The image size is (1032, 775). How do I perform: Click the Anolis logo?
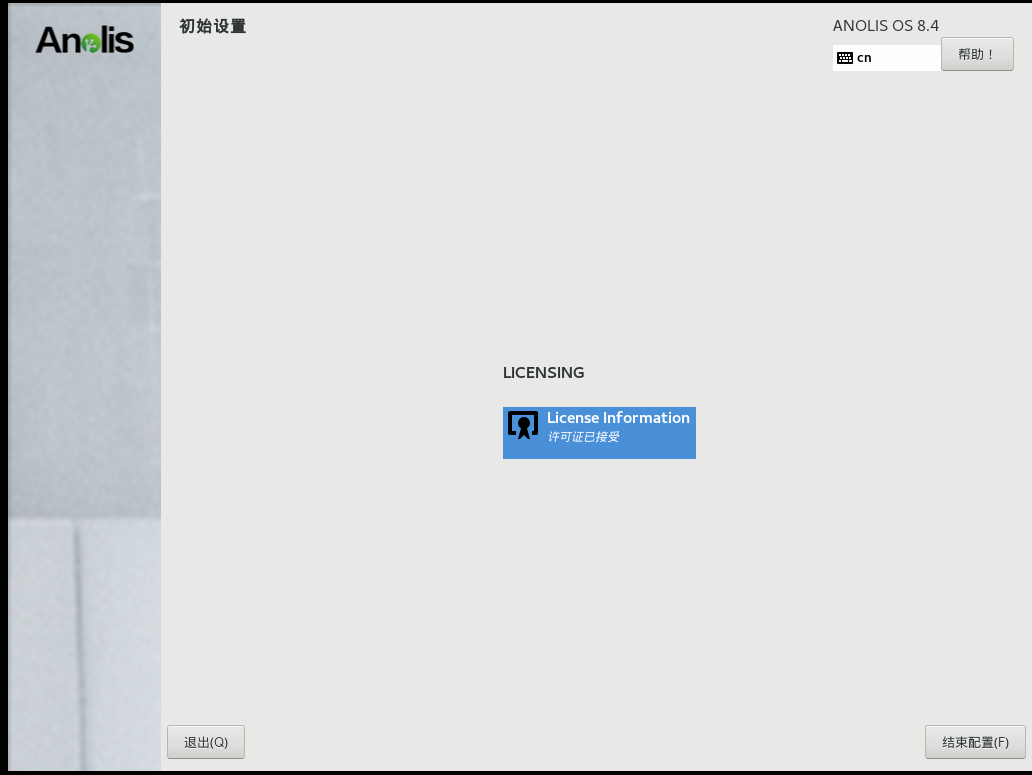point(85,40)
